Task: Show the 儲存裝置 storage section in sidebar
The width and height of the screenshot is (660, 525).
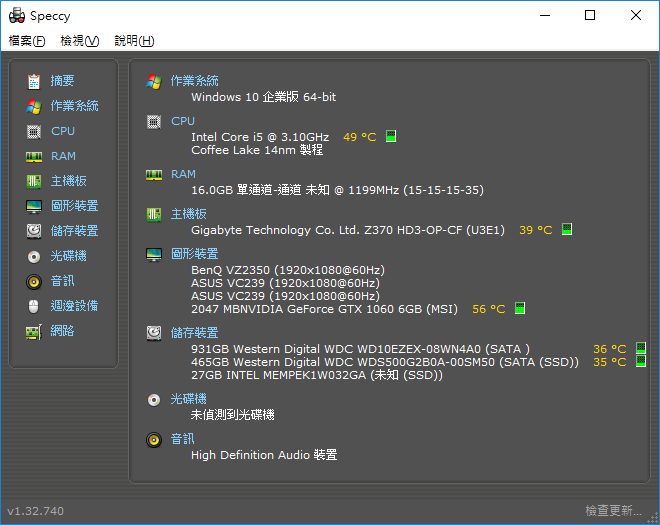Action: tap(75, 231)
